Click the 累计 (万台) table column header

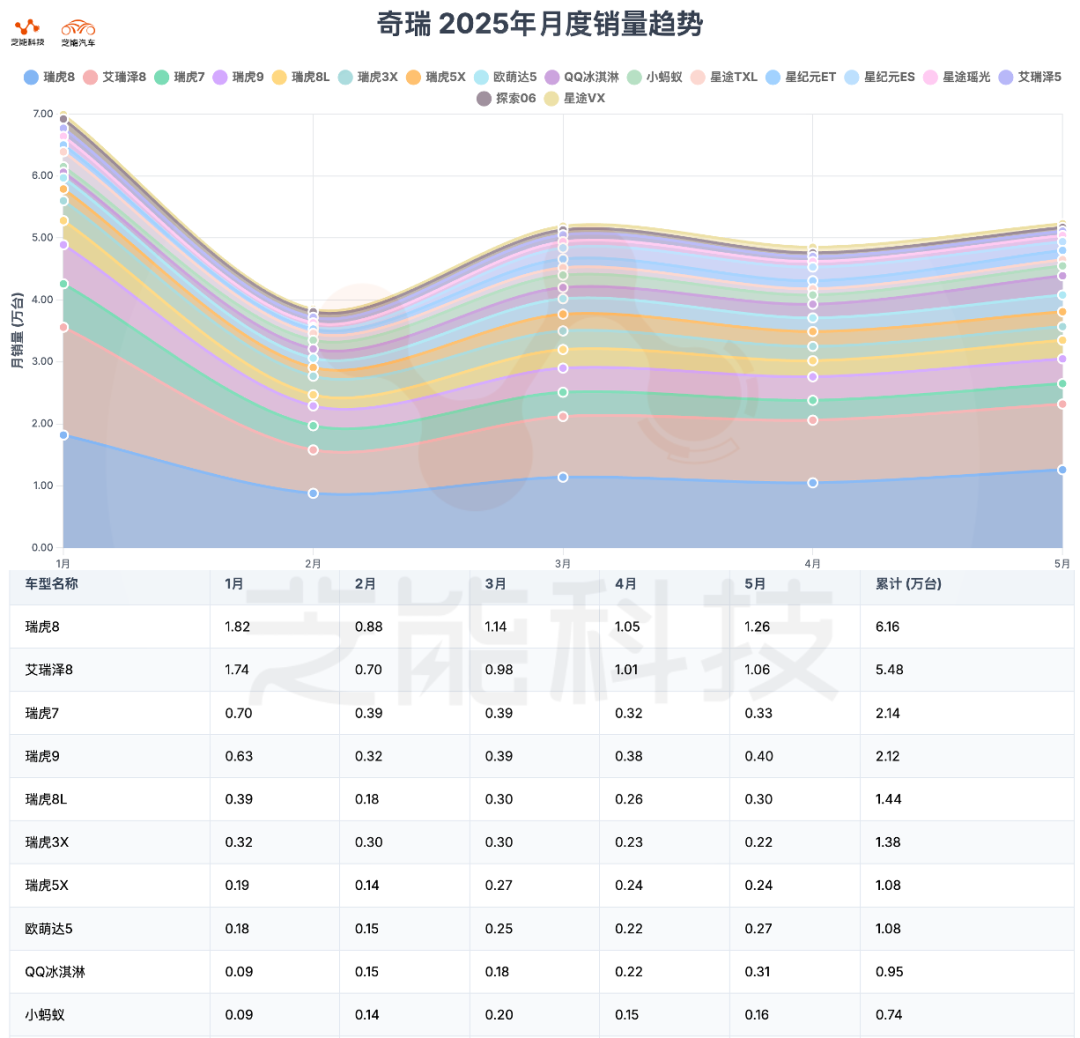click(x=908, y=584)
